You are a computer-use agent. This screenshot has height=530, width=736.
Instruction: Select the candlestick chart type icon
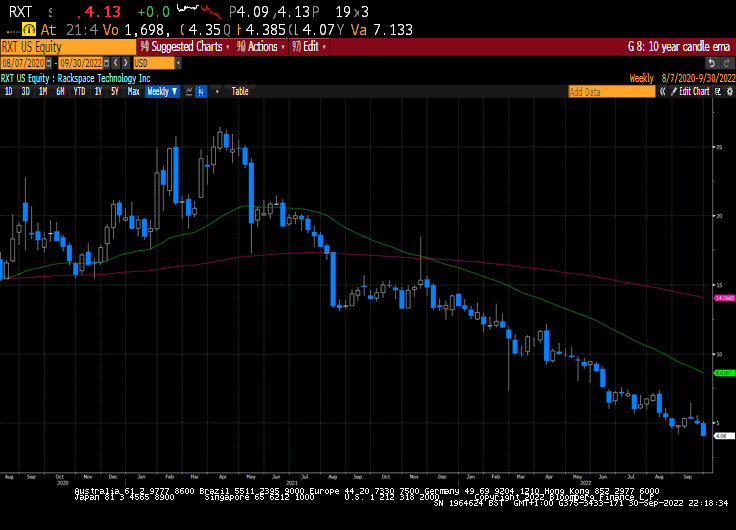coord(201,91)
